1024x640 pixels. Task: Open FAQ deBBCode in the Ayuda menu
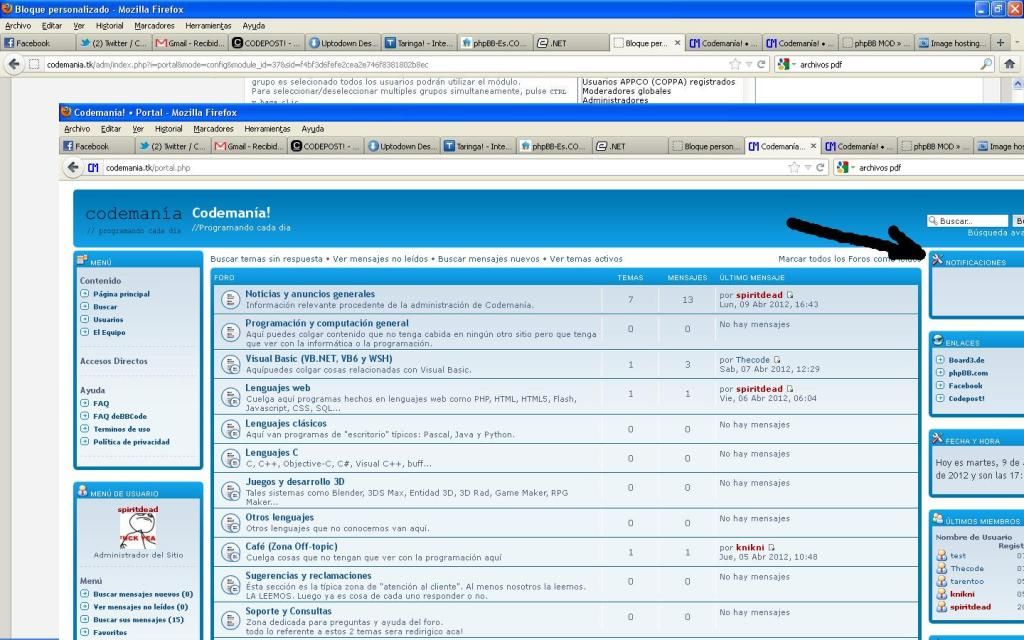click(x=120, y=416)
